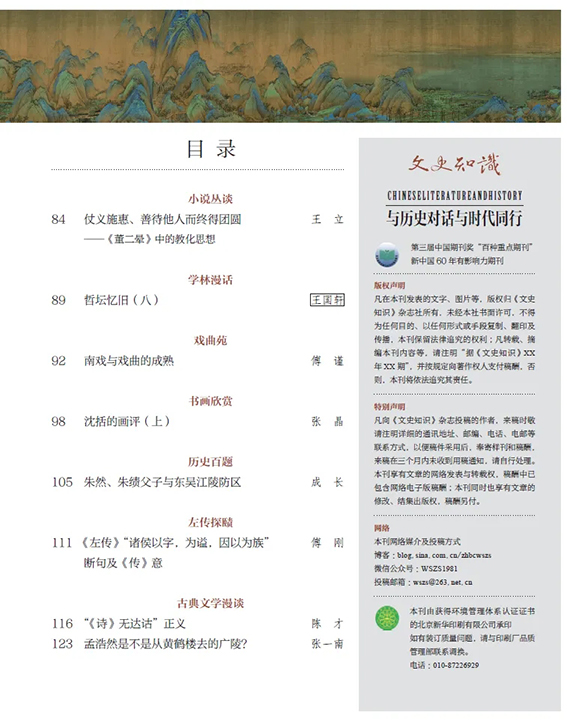567x724 pixels.
Task: Click the line 本刊网络媒介及投稿方式
Action: click(x=417, y=541)
